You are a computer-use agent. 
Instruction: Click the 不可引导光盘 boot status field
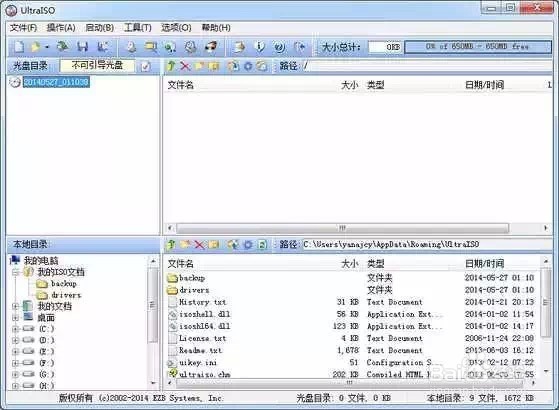coord(97,65)
